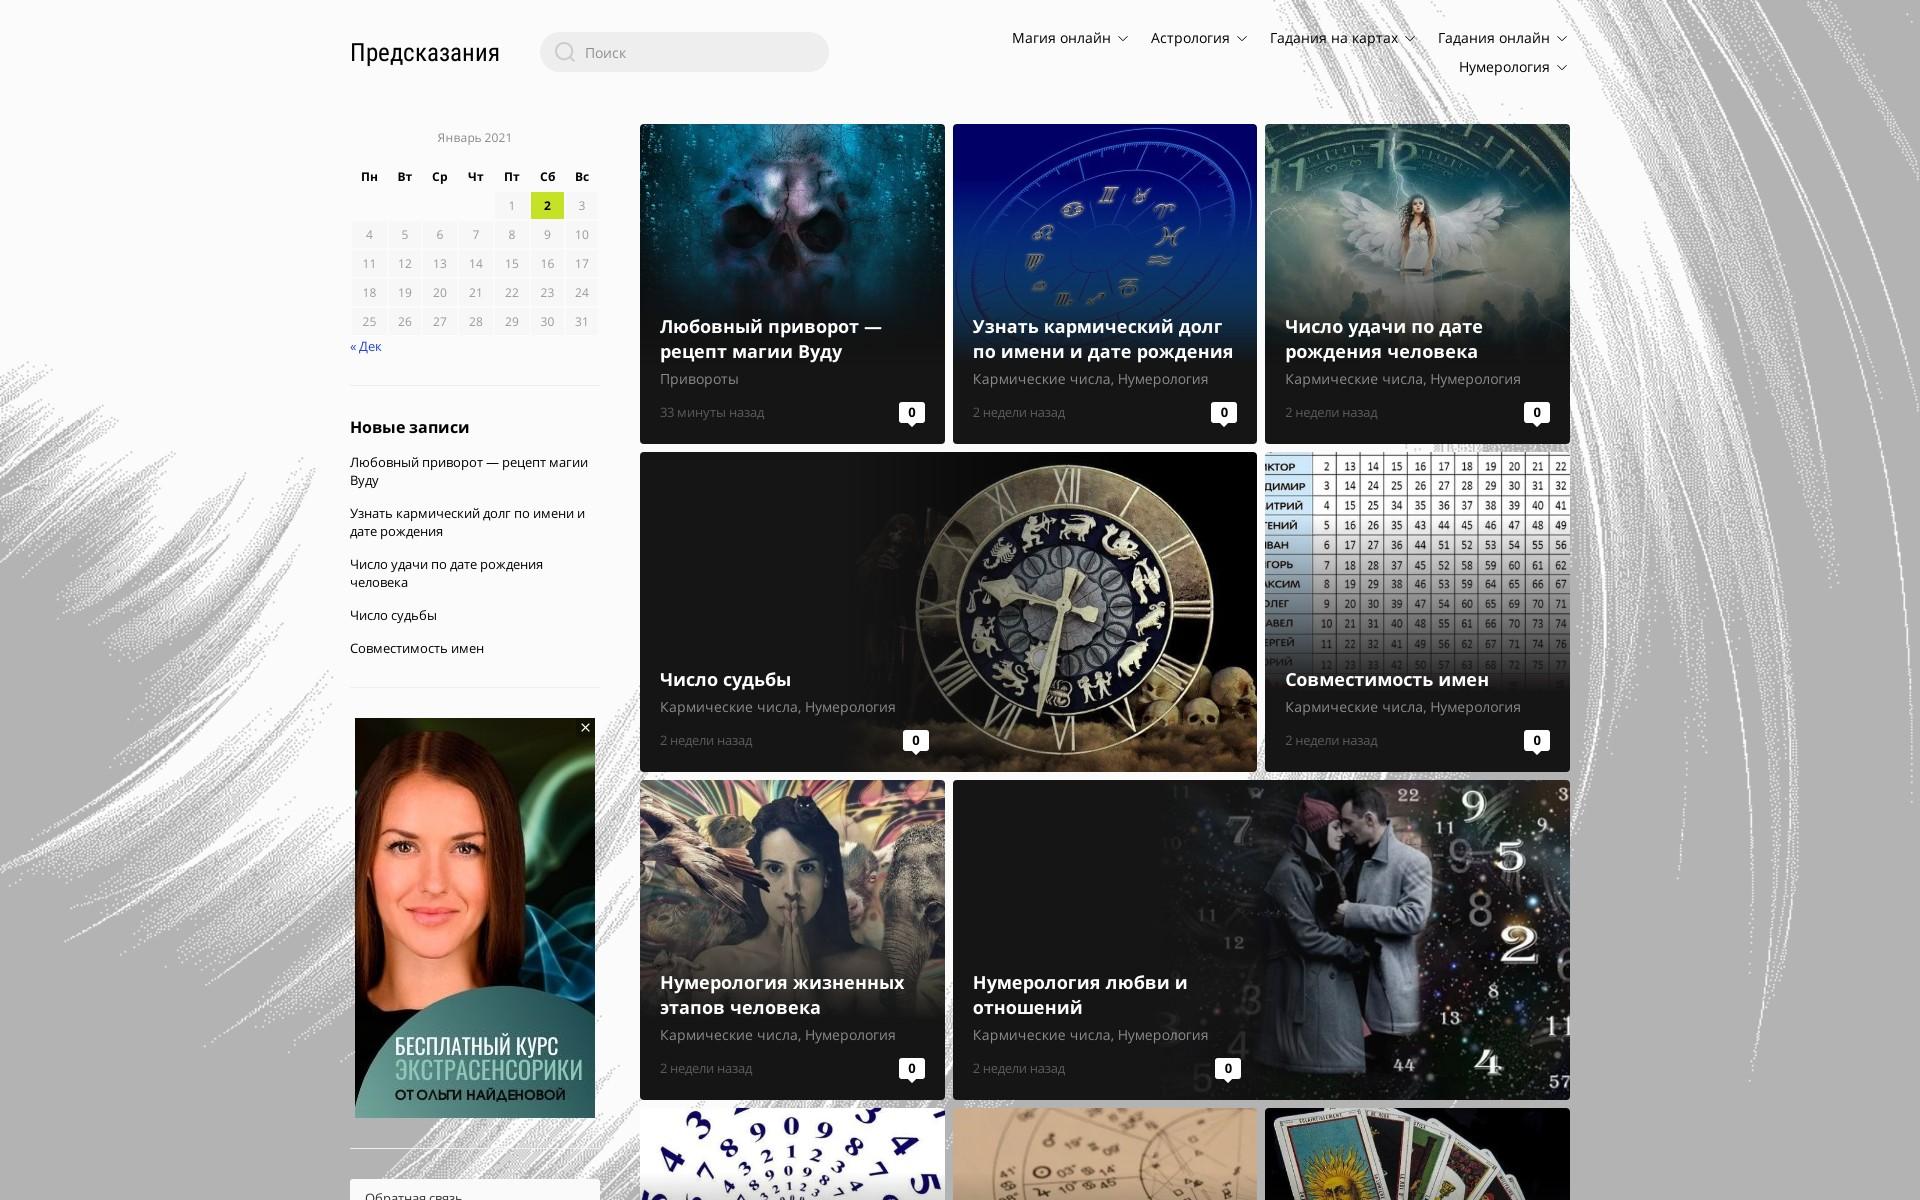
Task: Open comments of Нумерология жизненных этапов
Action: coord(911,1068)
